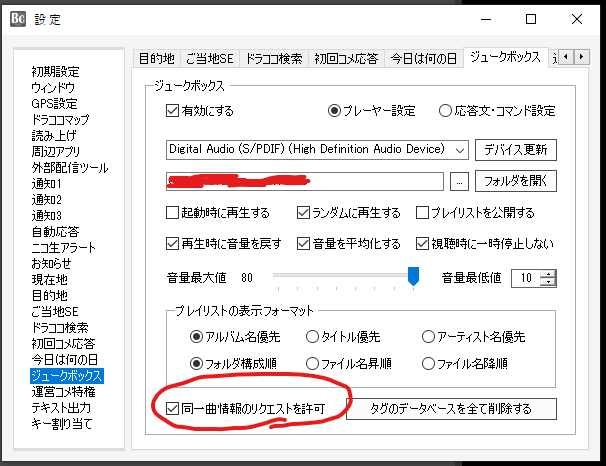Select ファイル名降順 radio button
Screen dimensions: 606x466
pos(428,364)
